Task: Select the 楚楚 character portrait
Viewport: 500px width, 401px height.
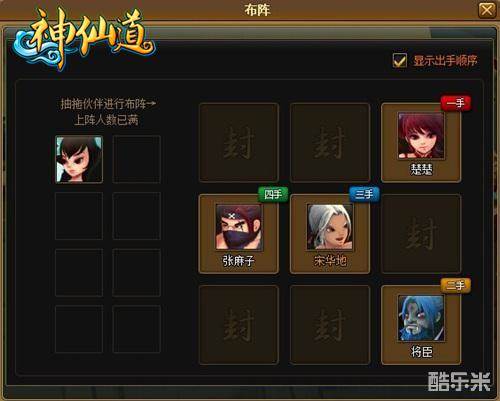Action: [421, 135]
